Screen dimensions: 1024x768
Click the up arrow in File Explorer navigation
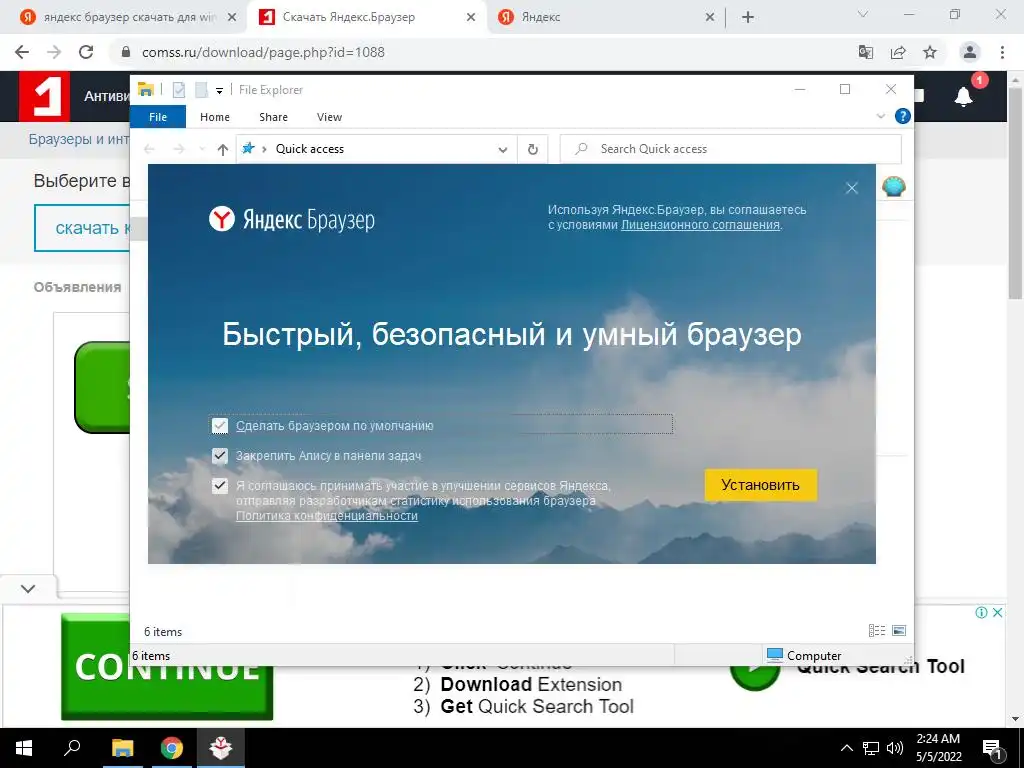[x=223, y=150]
